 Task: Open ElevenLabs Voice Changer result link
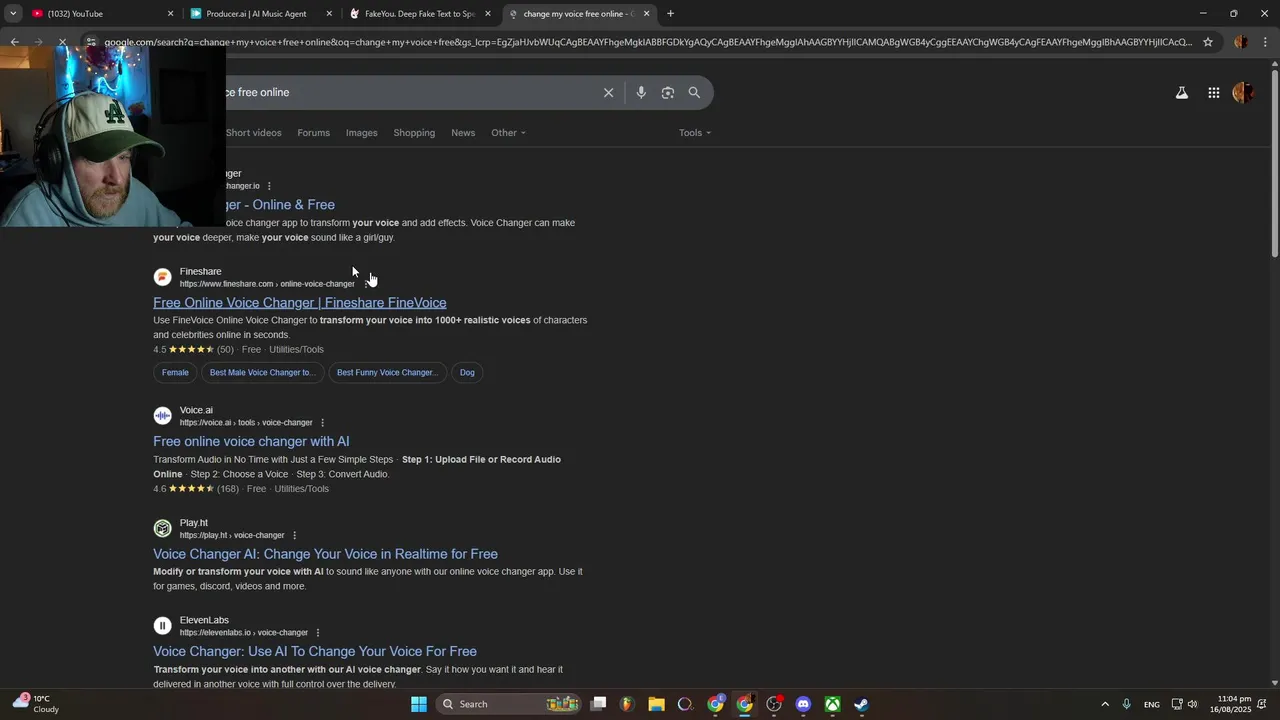pyautogui.click(x=315, y=651)
